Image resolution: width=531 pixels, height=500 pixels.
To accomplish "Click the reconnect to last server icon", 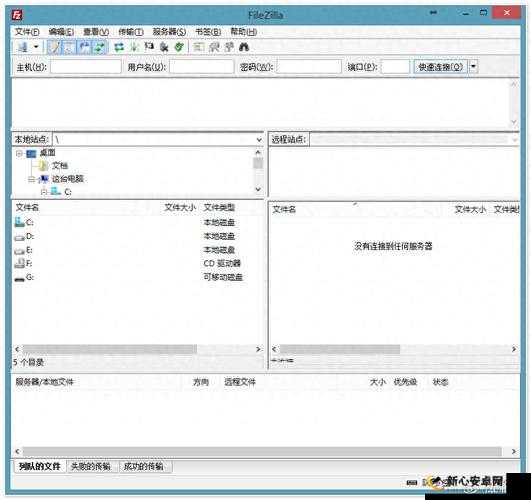I will pos(179,47).
